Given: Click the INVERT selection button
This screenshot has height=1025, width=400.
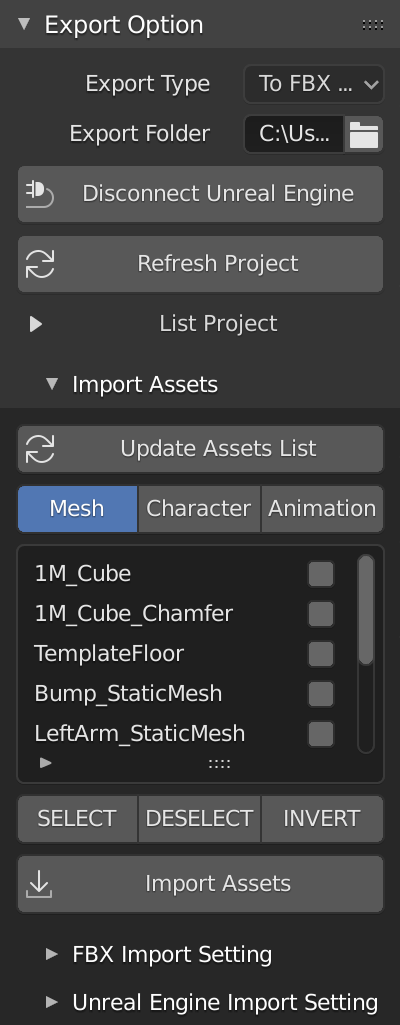Looking at the screenshot, I should (322, 818).
